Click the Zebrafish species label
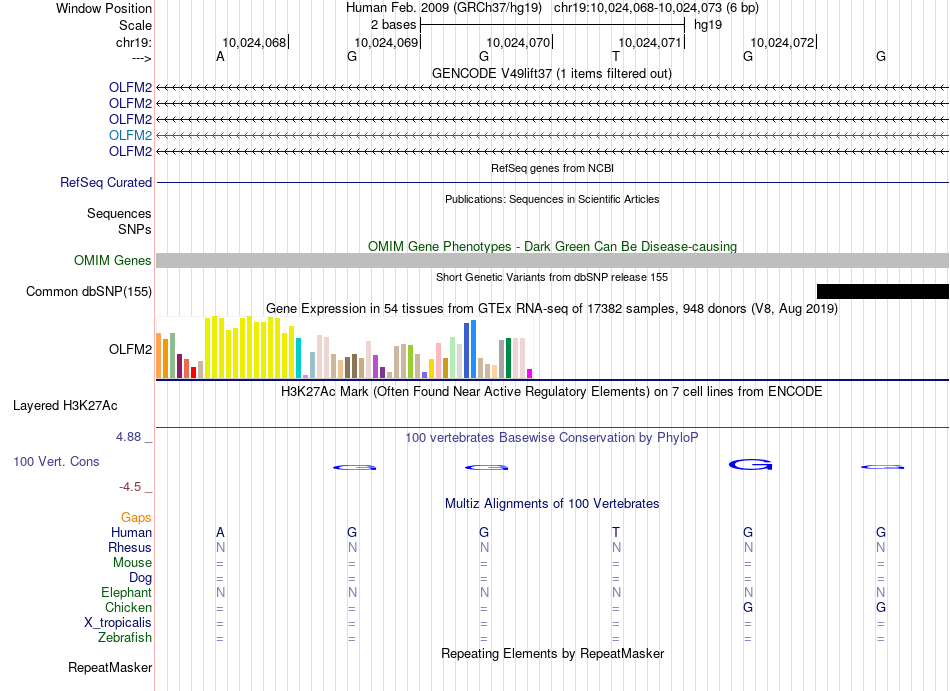950x691 pixels. 125,638
